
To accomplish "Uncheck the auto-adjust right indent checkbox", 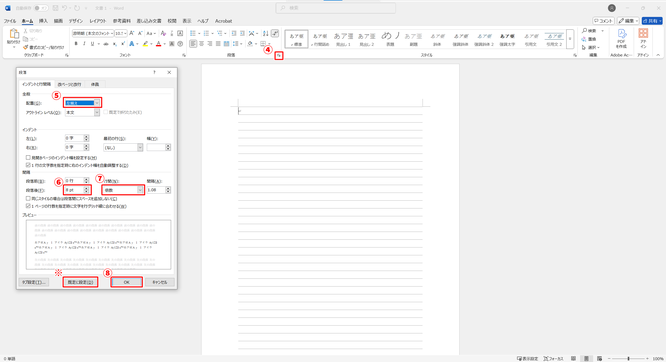I will [x=28, y=165].
